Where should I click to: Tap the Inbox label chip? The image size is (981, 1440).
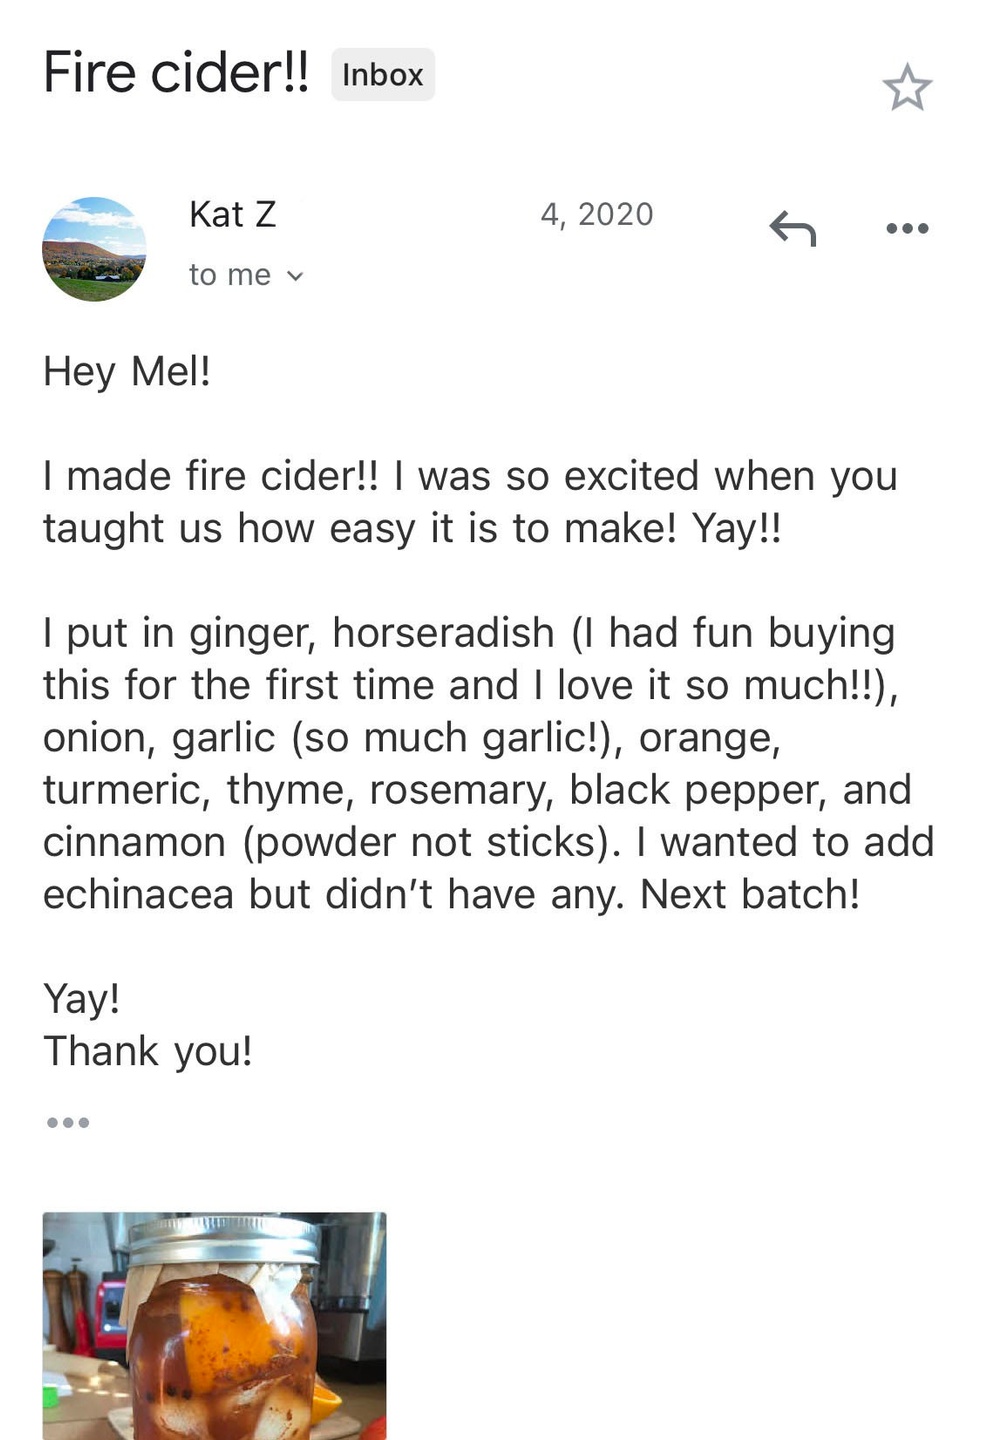coord(382,75)
